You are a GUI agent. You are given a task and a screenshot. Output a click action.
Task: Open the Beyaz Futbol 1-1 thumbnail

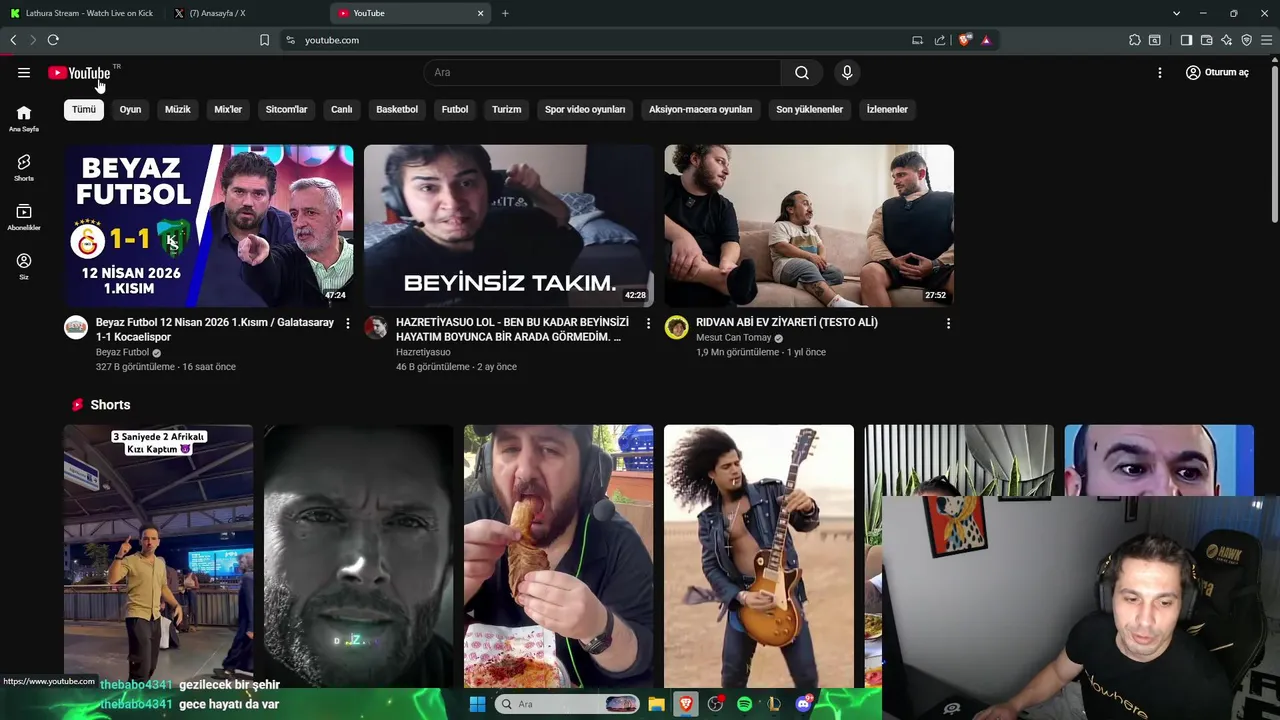(x=209, y=226)
